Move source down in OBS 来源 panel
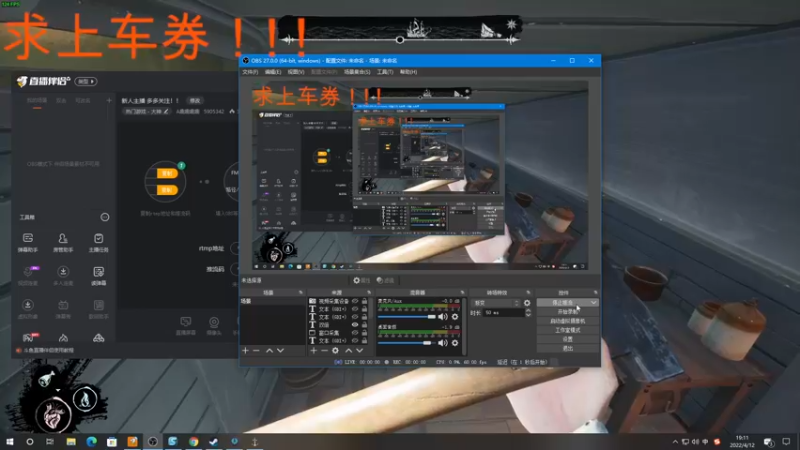 [360, 351]
